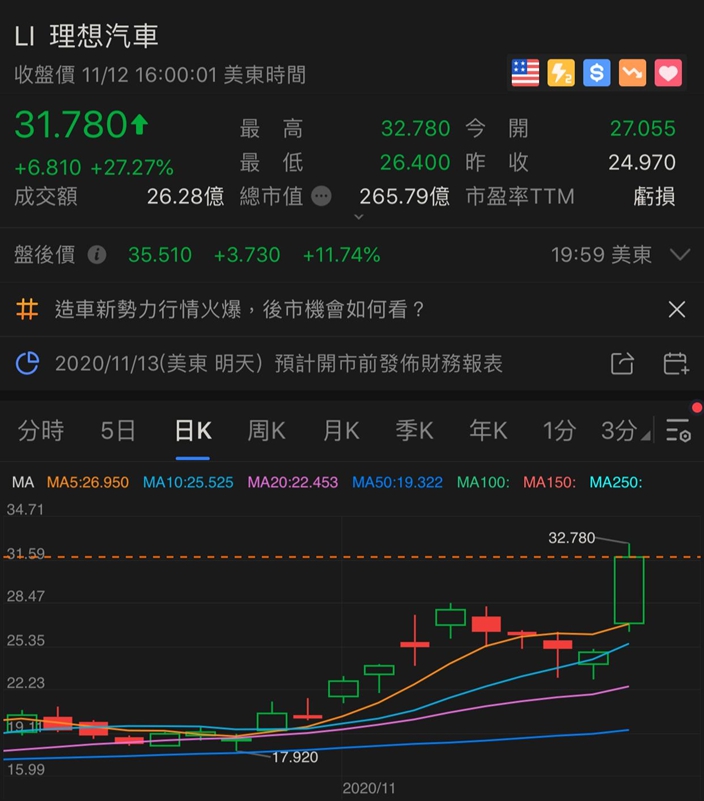This screenshot has height=801, width=704.
Task: Open the 總市值 more-info bubble icon
Action: pos(321,196)
